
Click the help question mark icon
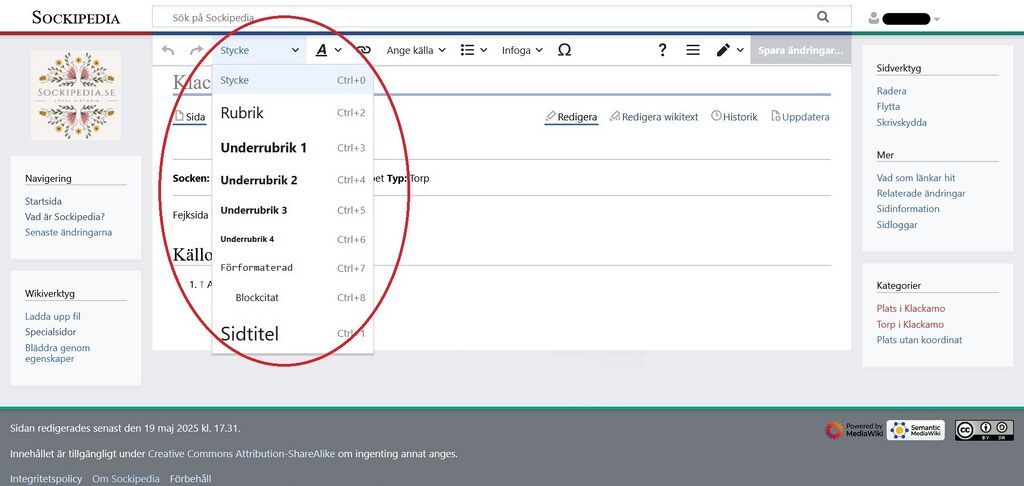pyautogui.click(x=662, y=50)
